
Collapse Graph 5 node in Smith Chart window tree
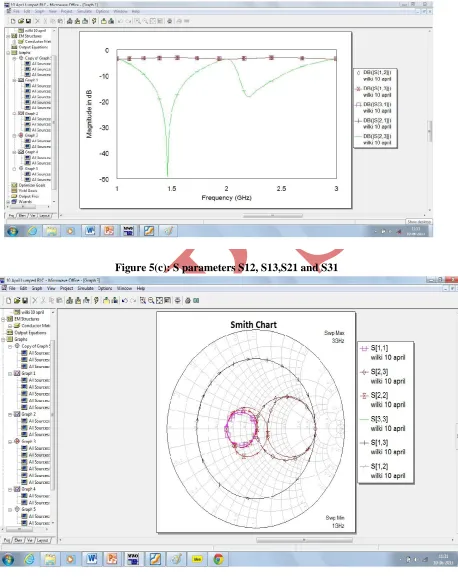(10, 510)
